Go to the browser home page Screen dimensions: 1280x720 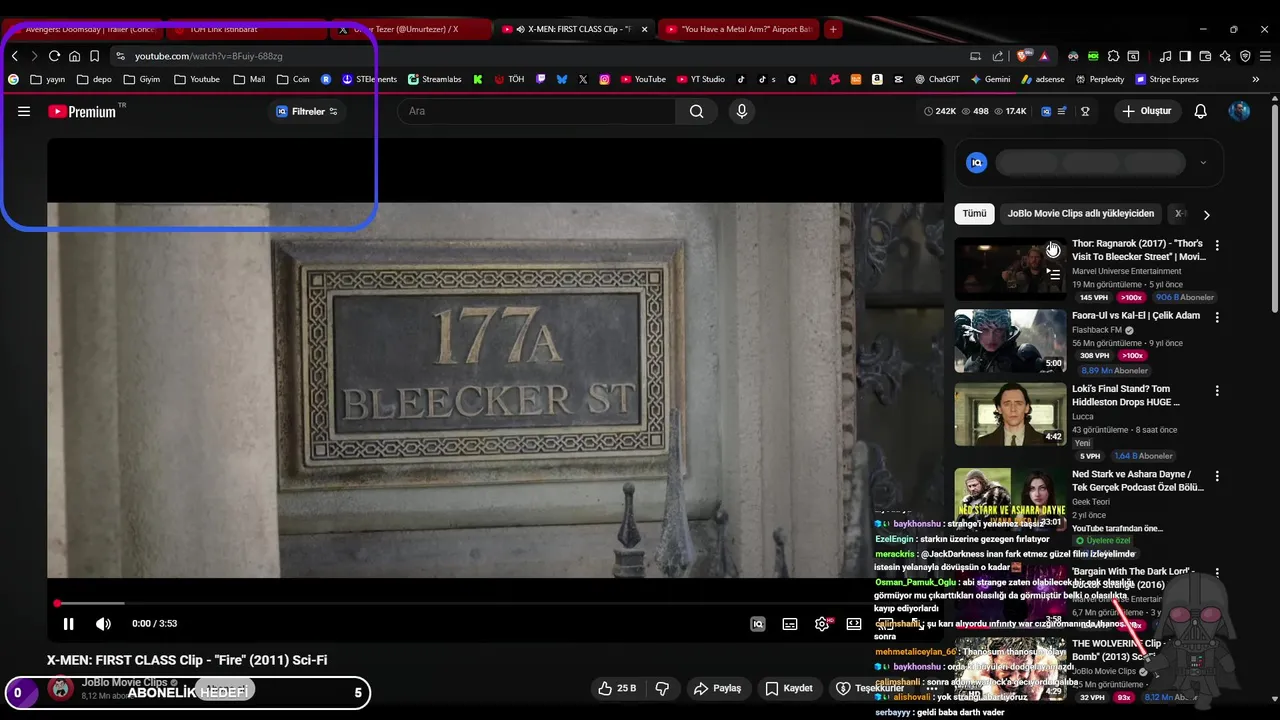coord(74,56)
